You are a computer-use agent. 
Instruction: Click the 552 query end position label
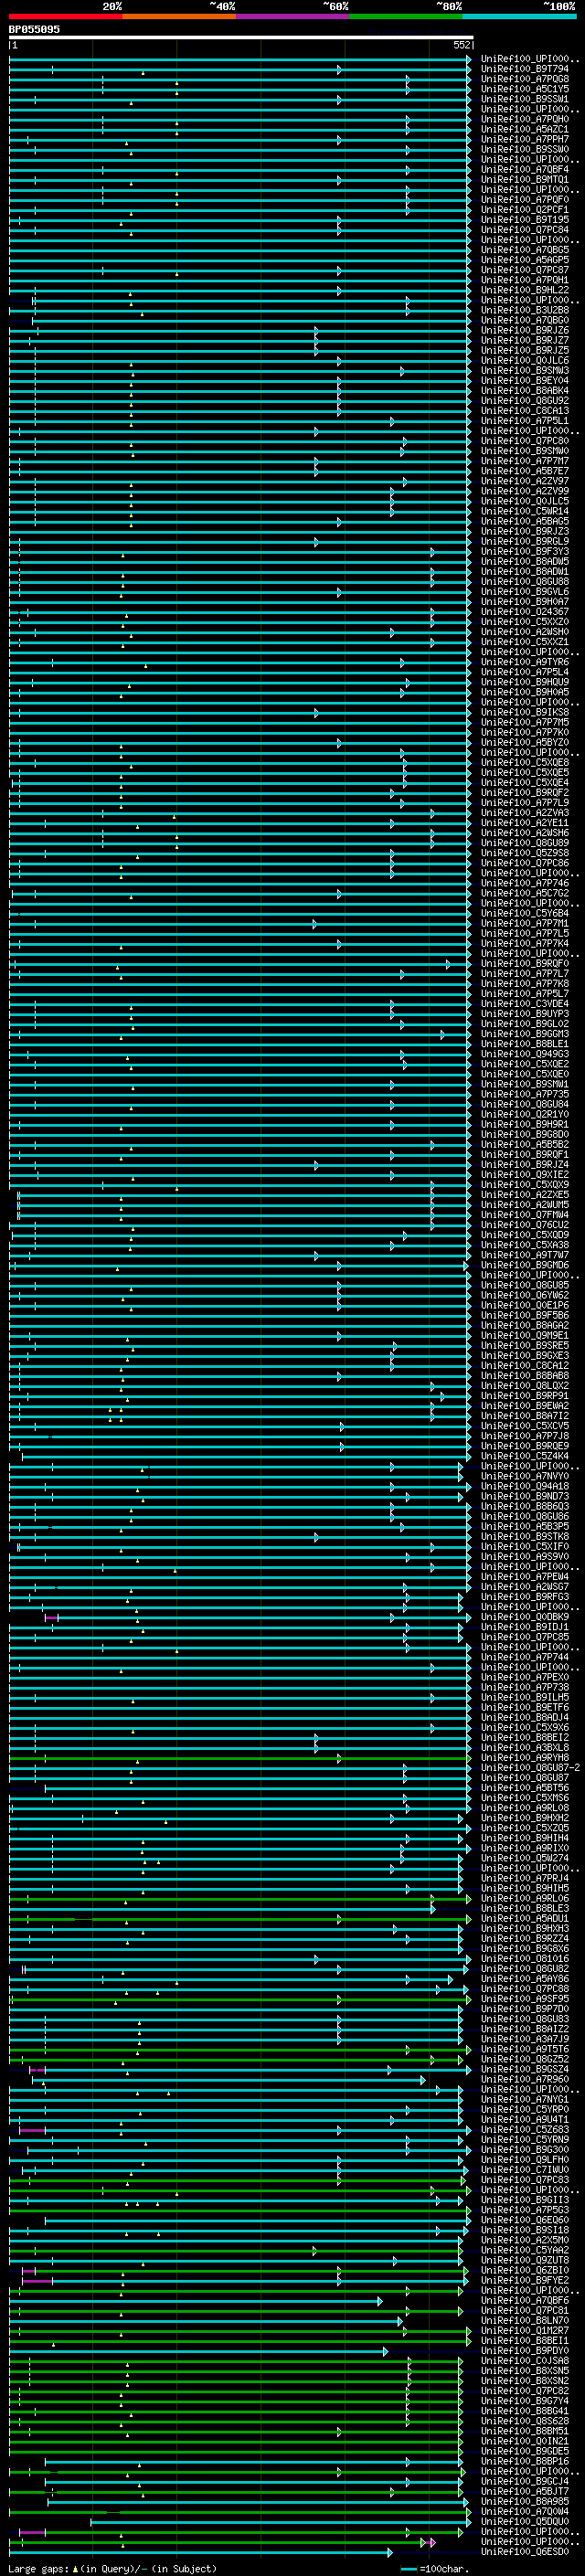coord(461,45)
